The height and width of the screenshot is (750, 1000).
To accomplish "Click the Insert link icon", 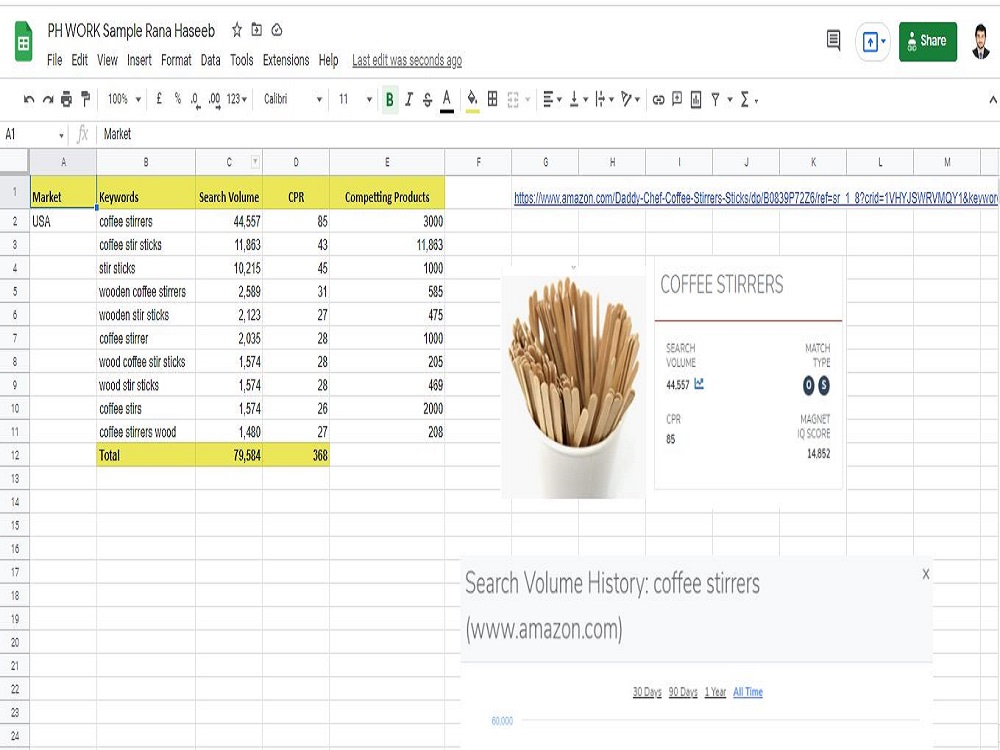I will tap(658, 99).
